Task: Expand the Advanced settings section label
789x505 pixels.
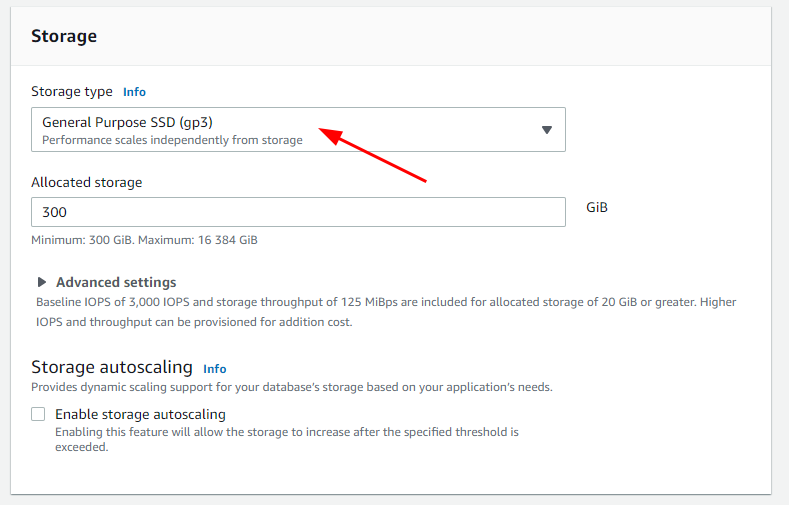Action: tap(116, 282)
